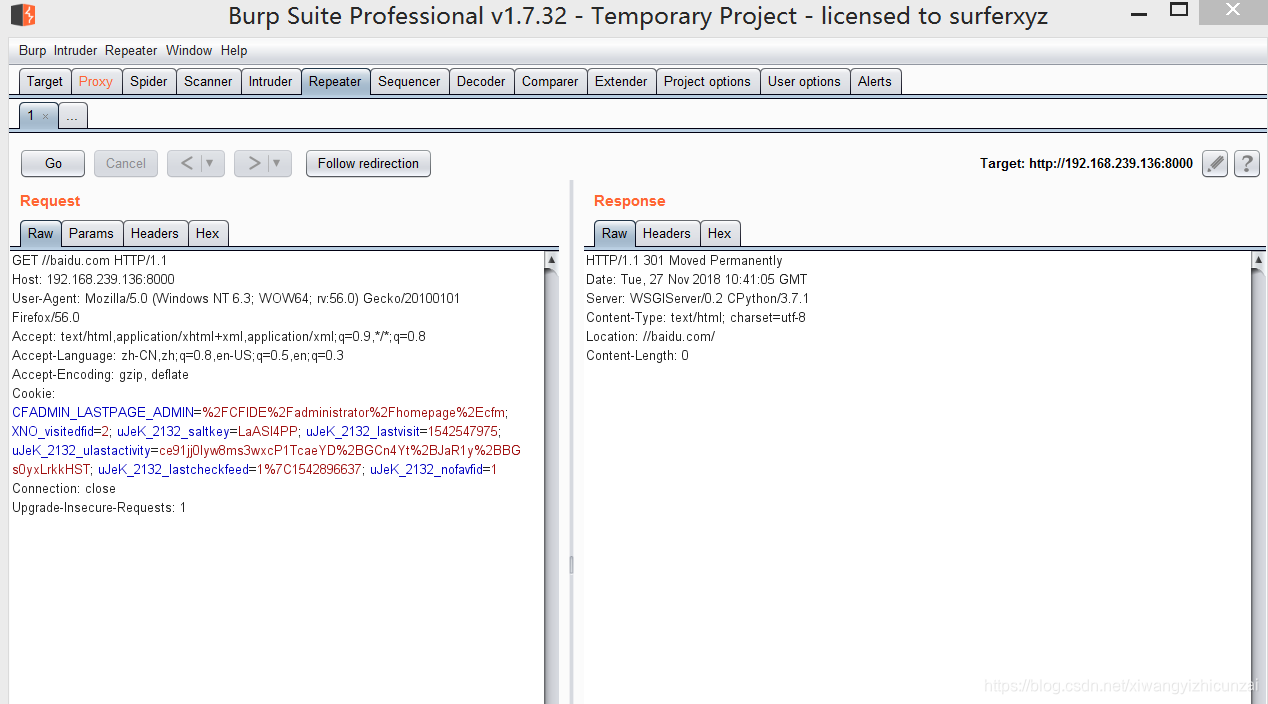Open the Repeater menu
The width and height of the screenshot is (1268, 704).
pyautogui.click(x=131, y=50)
